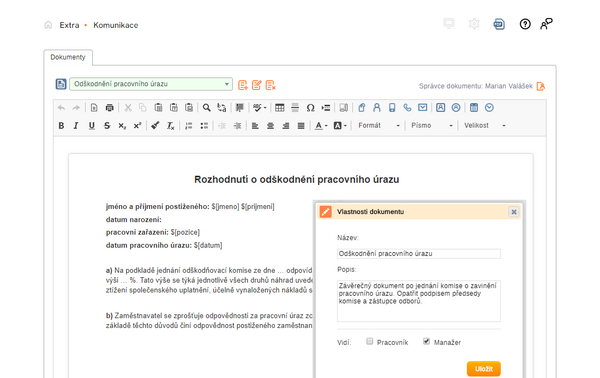The width and height of the screenshot is (600, 378).
Task: Open the Formát dropdown
Action: pyautogui.click(x=379, y=125)
